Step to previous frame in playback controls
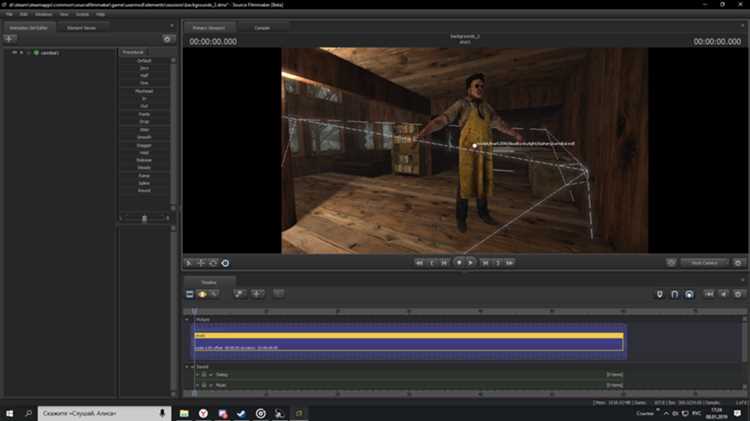The height and width of the screenshot is (421, 750). [x=444, y=263]
